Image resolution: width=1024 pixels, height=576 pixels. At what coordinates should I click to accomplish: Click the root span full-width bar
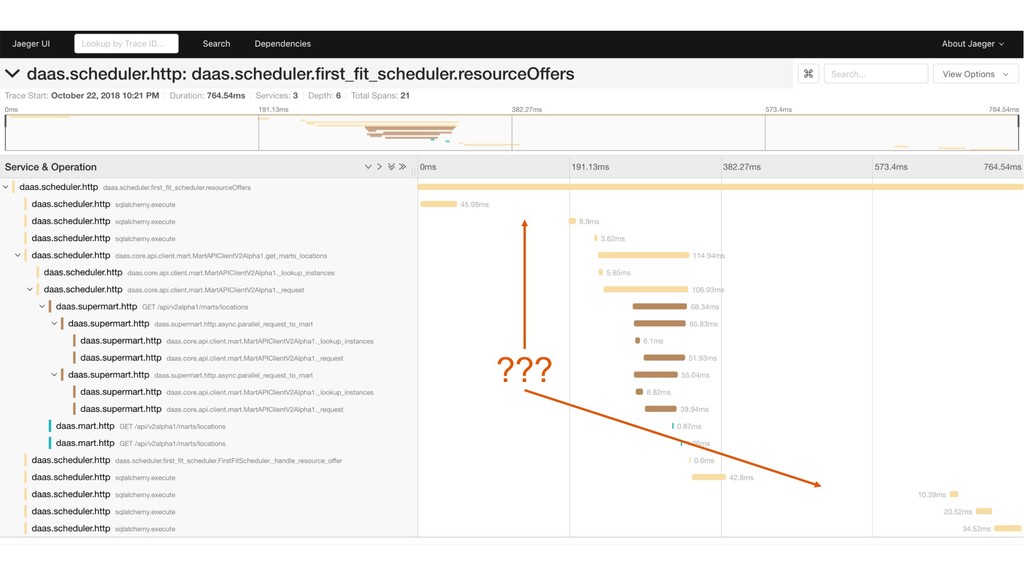click(720, 187)
